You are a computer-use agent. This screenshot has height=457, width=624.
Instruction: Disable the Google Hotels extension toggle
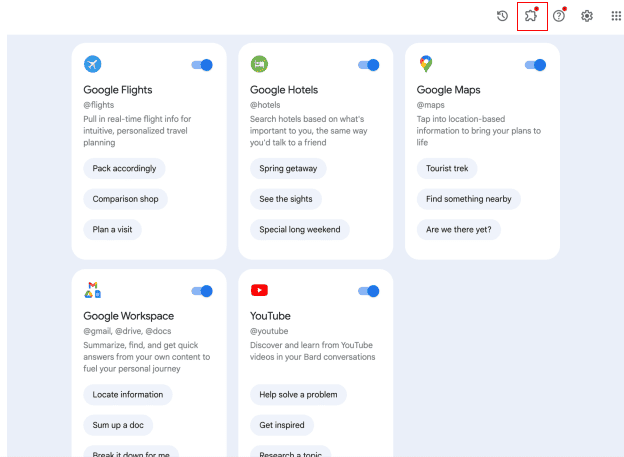369,65
